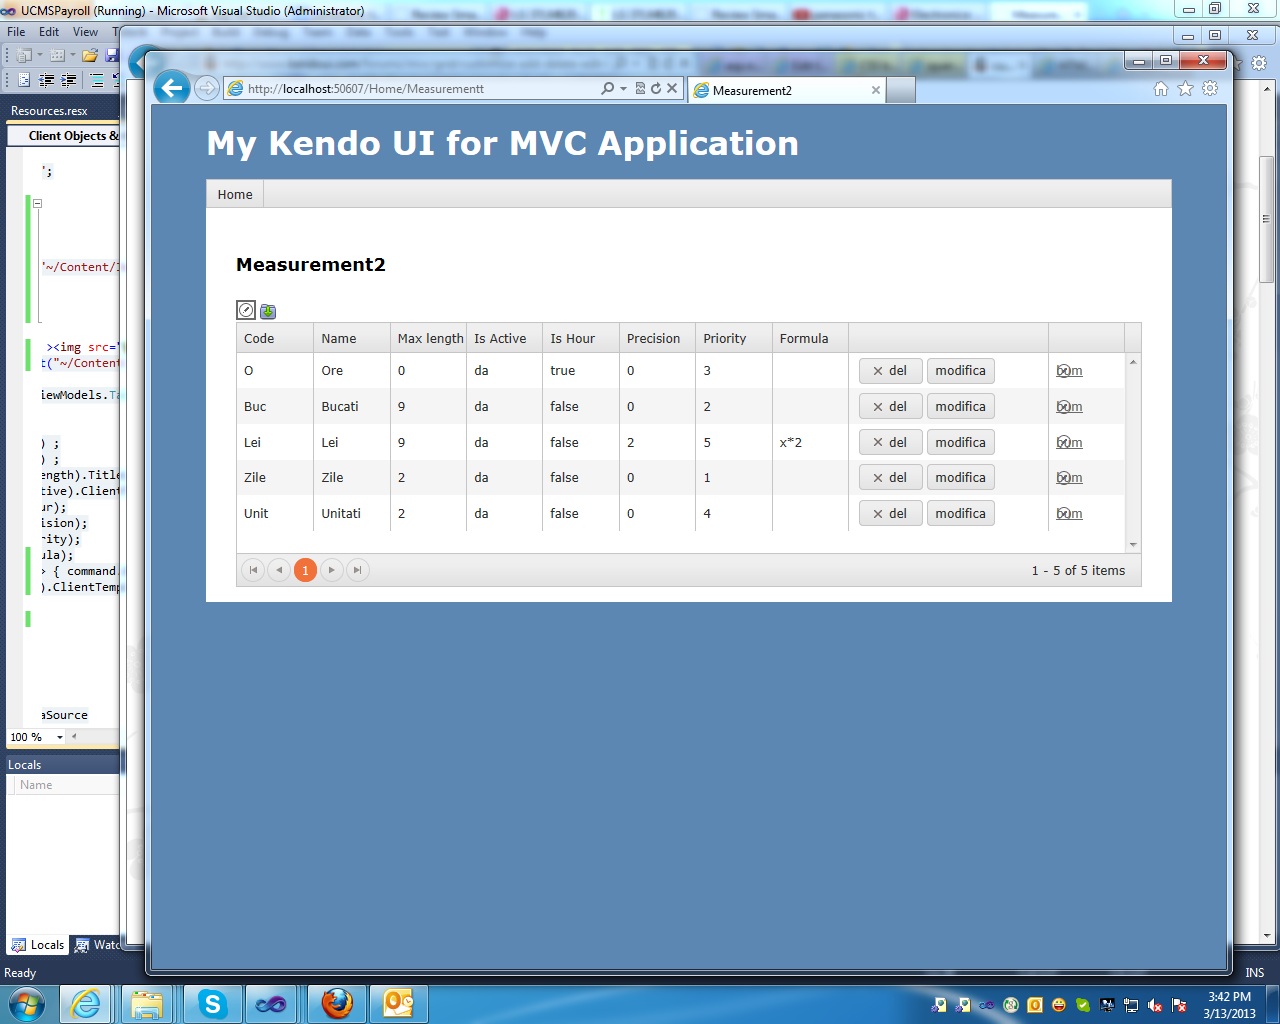Delete the Bucati row with del button
The height and width of the screenshot is (1024, 1280).
point(890,407)
